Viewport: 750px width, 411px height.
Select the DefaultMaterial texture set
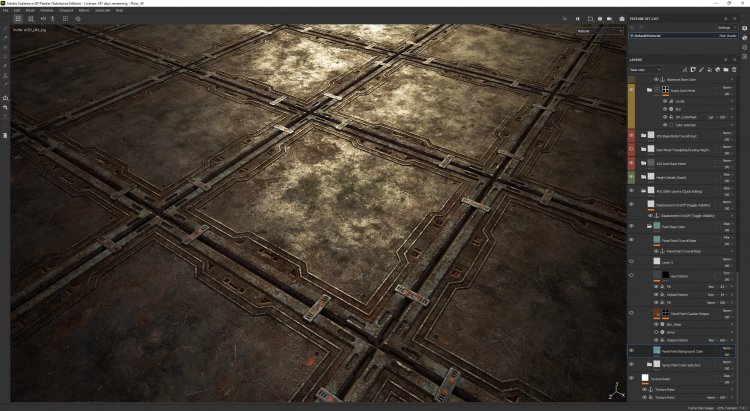coord(683,36)
